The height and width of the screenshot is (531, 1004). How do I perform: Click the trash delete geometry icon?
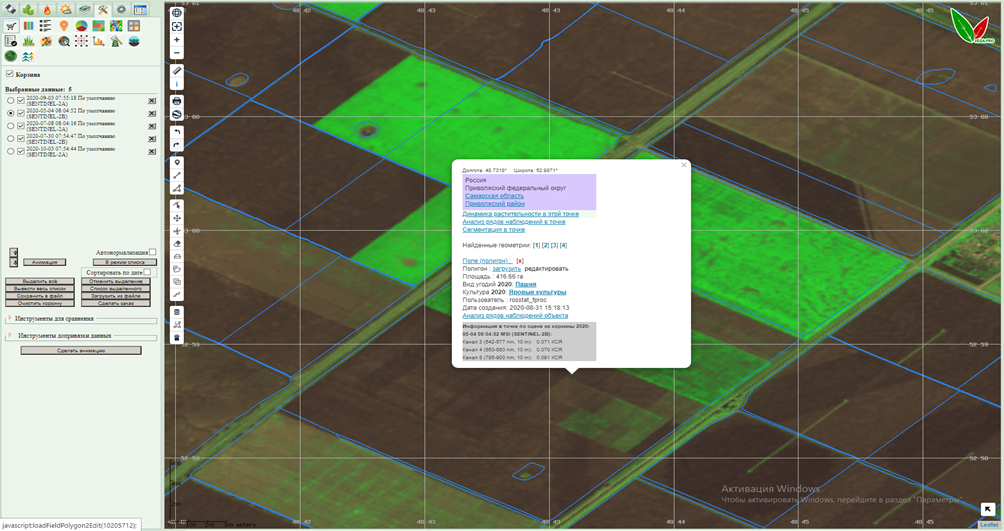click(177, 338)
